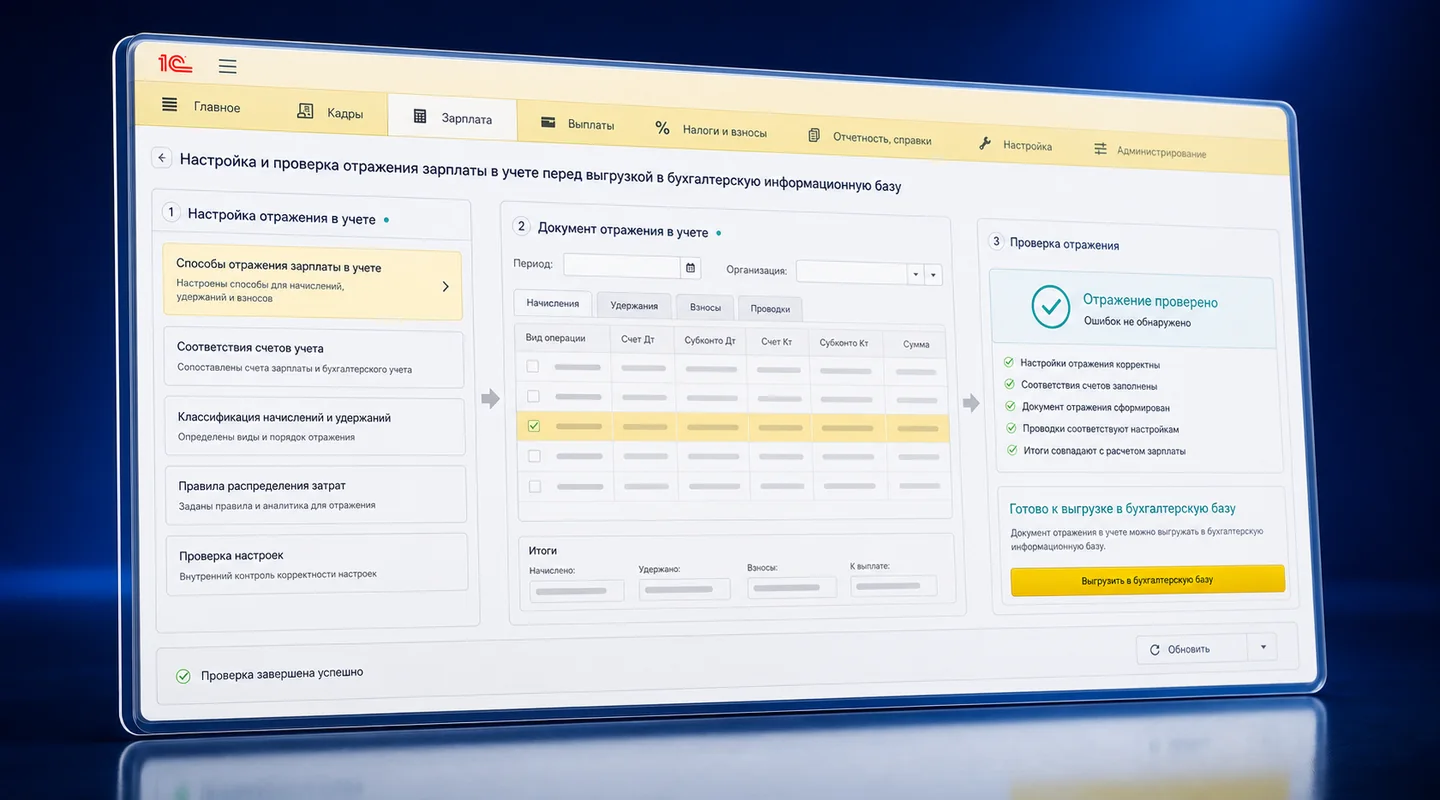Image resolution: width=1440 pixels, height=800 pixels.
Task: Click Проводки соответствуют настройкам check item
Action: (x=1092, y=429)
